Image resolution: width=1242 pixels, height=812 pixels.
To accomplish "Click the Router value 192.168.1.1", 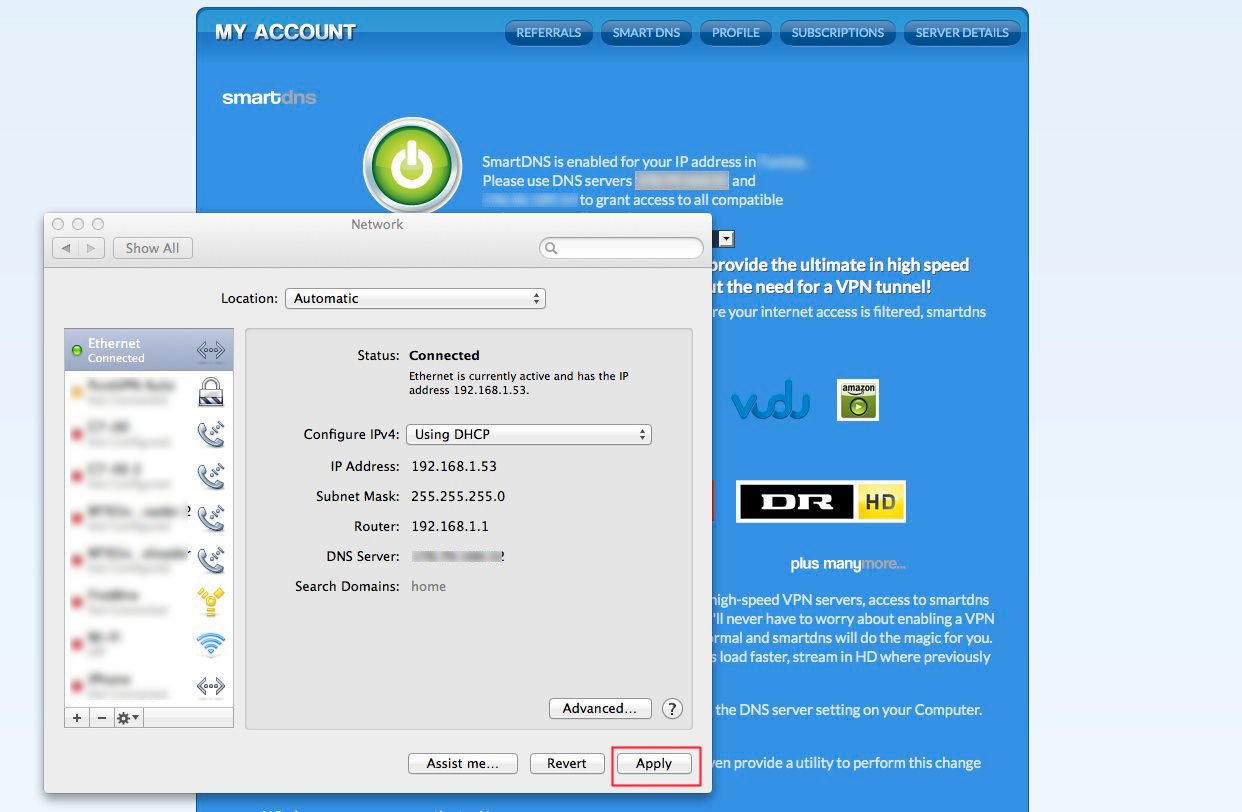I will pyautogui.click(x=450, y=526).
